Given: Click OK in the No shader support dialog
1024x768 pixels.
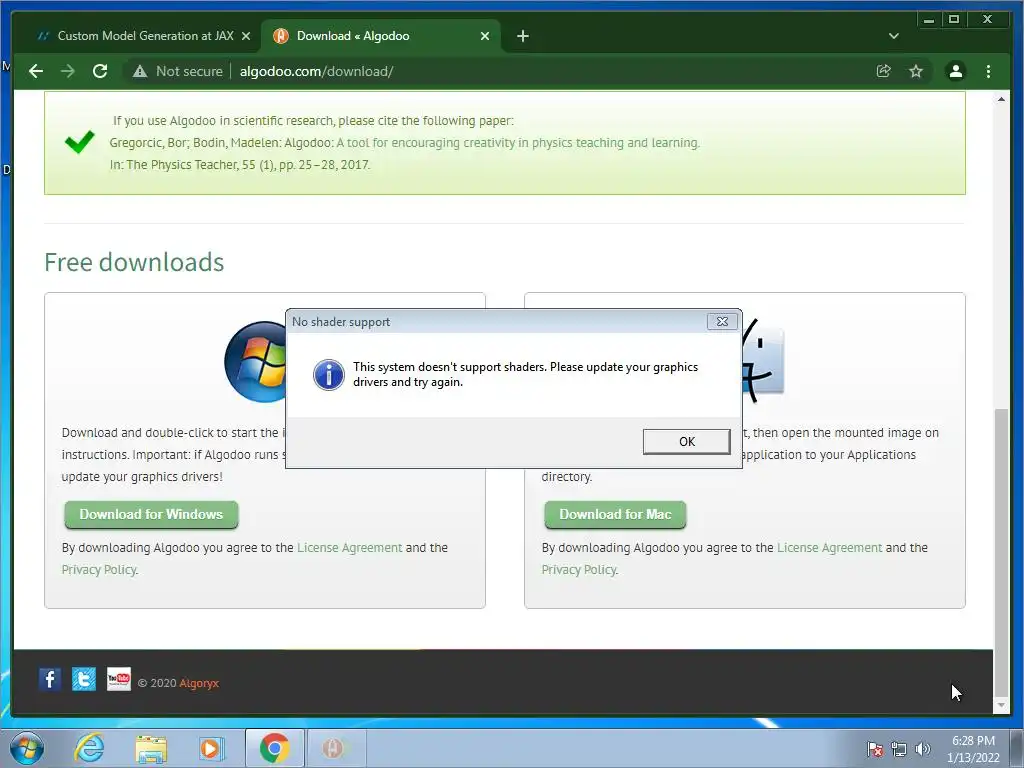Looking at the screenshot, I should 686,441.
